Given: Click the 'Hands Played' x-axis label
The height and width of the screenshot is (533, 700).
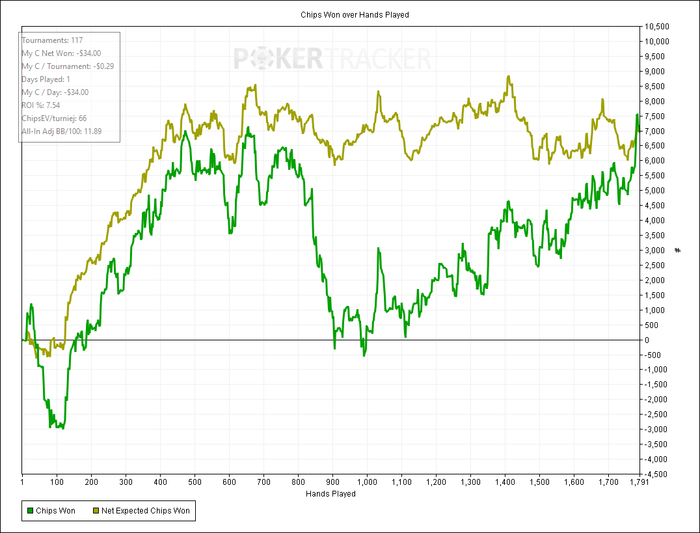Looking at the screenshot, I should [331, 494].
